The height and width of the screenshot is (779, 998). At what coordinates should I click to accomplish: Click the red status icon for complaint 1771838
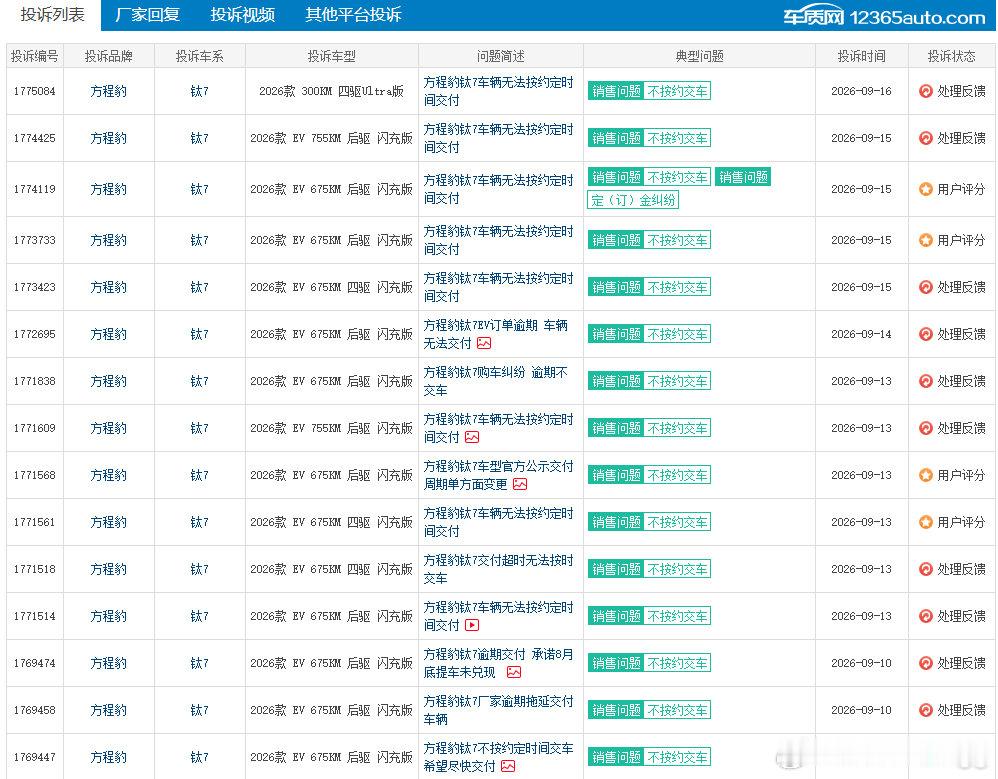[925, 382]
